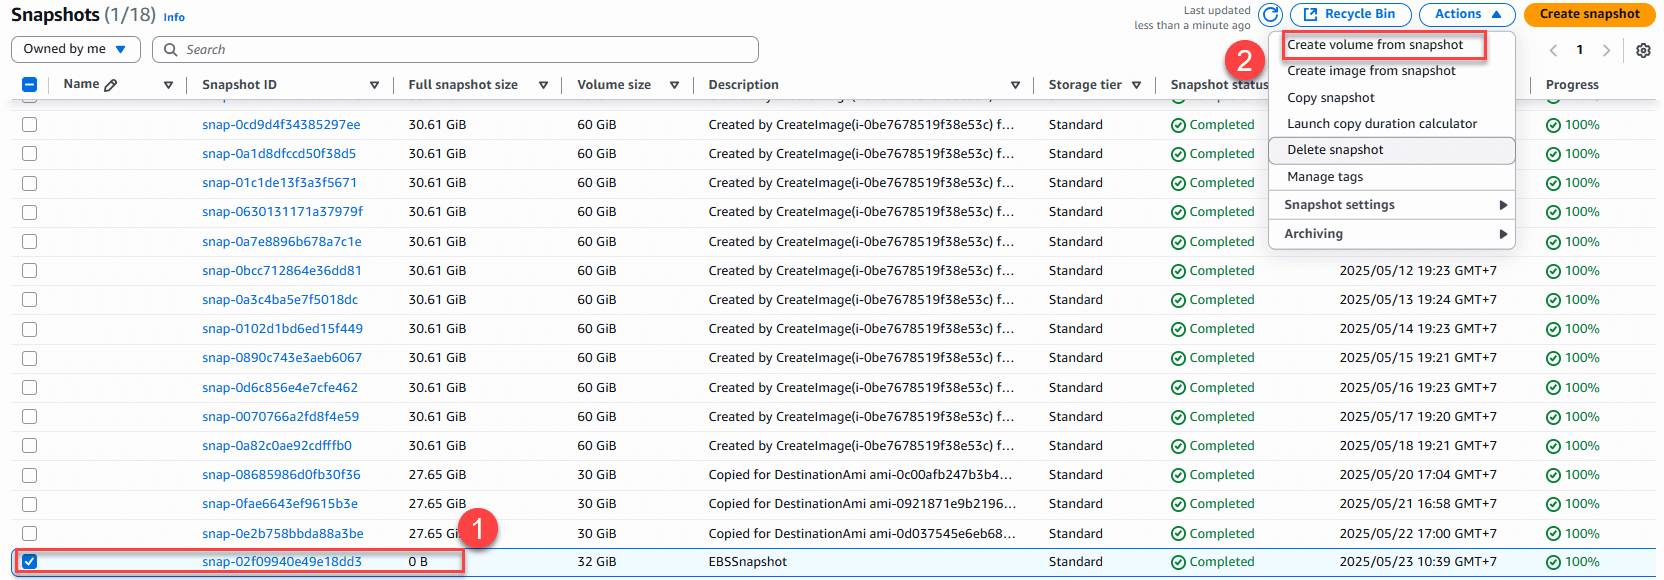Go to previous page arrow
The width and height of the screenshot is (1664, 580).
pos(1553,50)
